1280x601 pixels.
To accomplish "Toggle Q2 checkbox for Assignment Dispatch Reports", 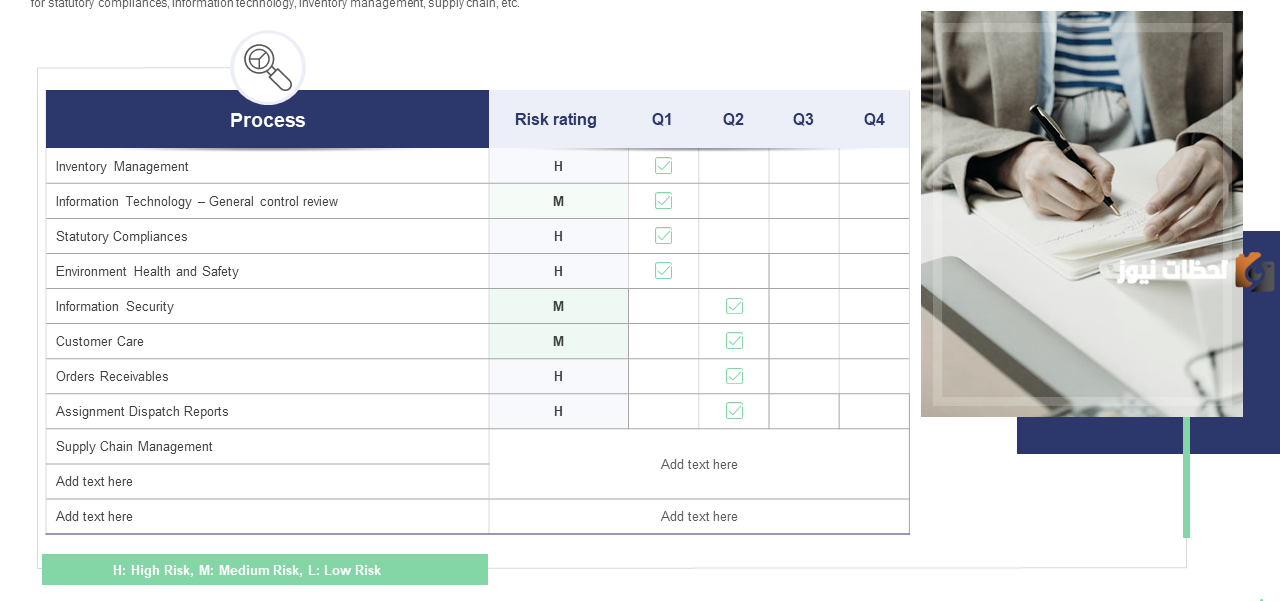I will [734, 411].
